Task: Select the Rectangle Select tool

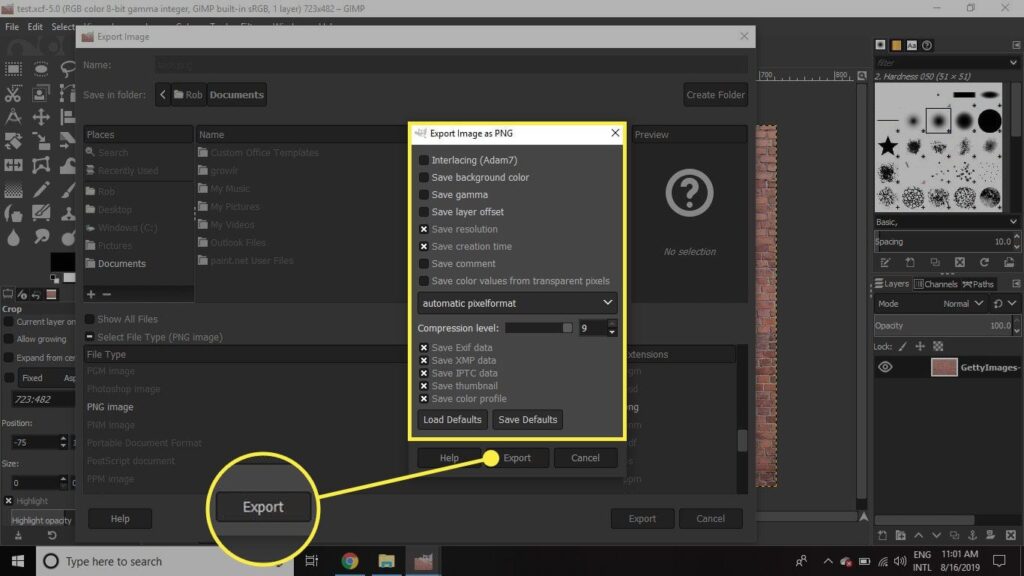Action: (13, 68)
